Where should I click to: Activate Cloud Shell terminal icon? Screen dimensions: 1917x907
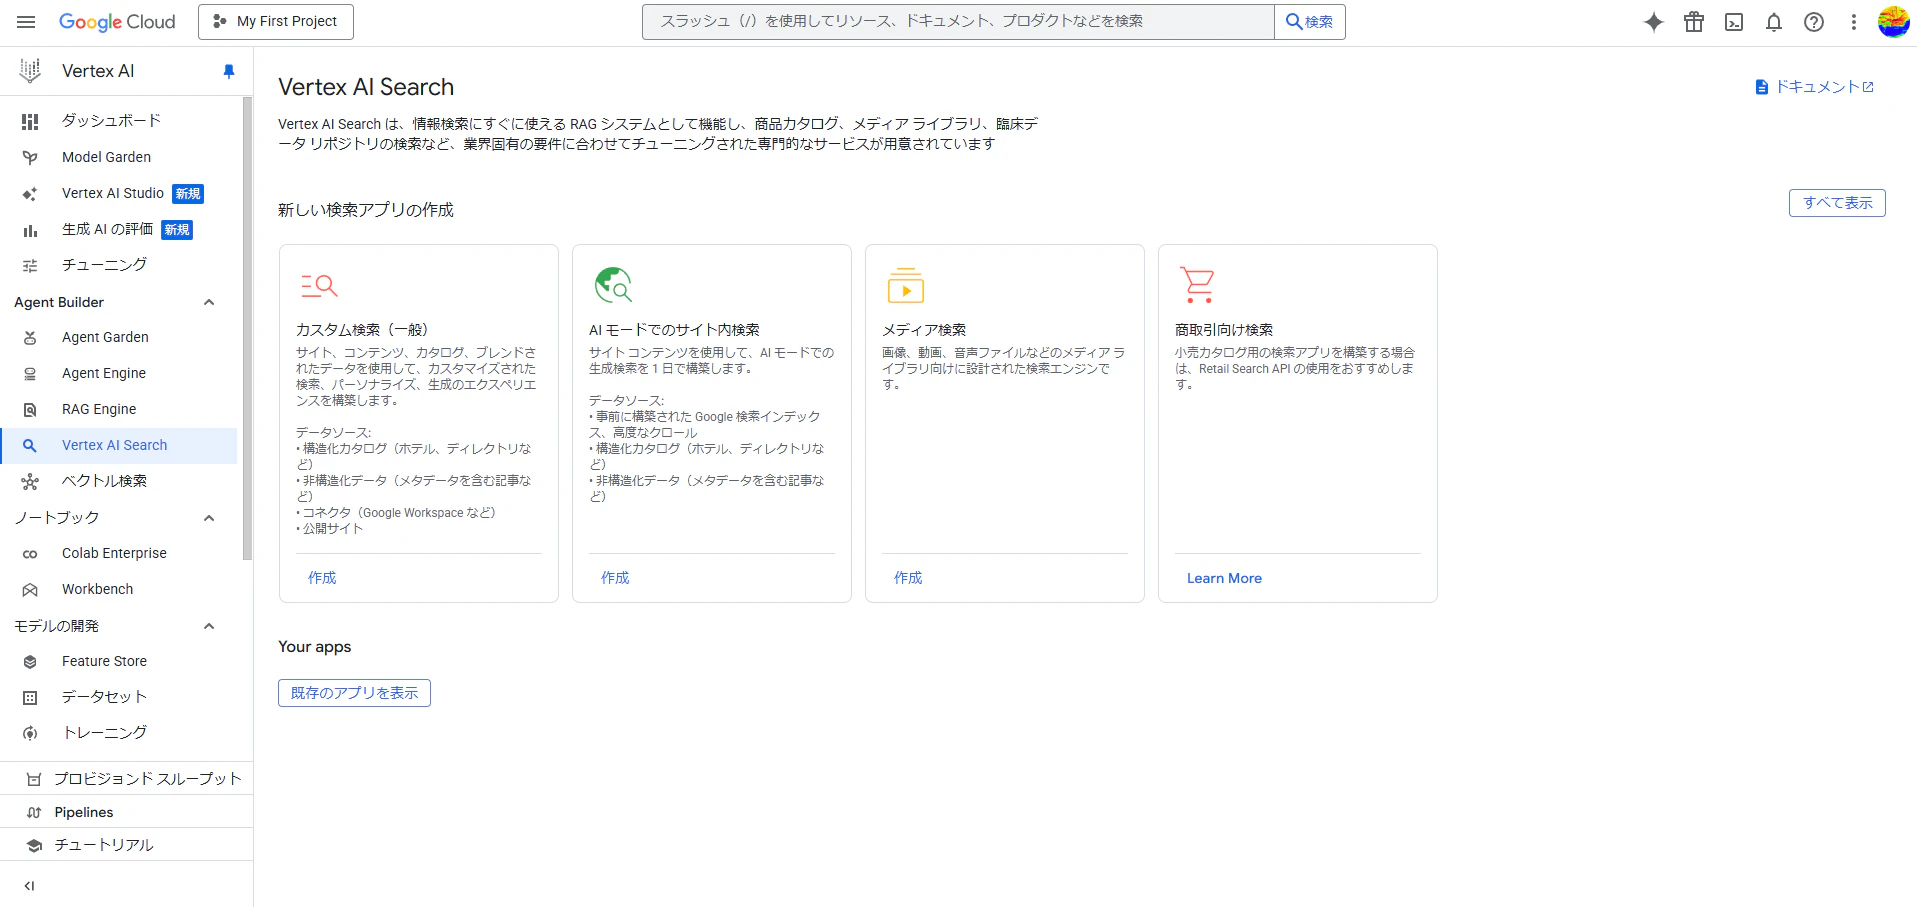[x=1734, y=22]
